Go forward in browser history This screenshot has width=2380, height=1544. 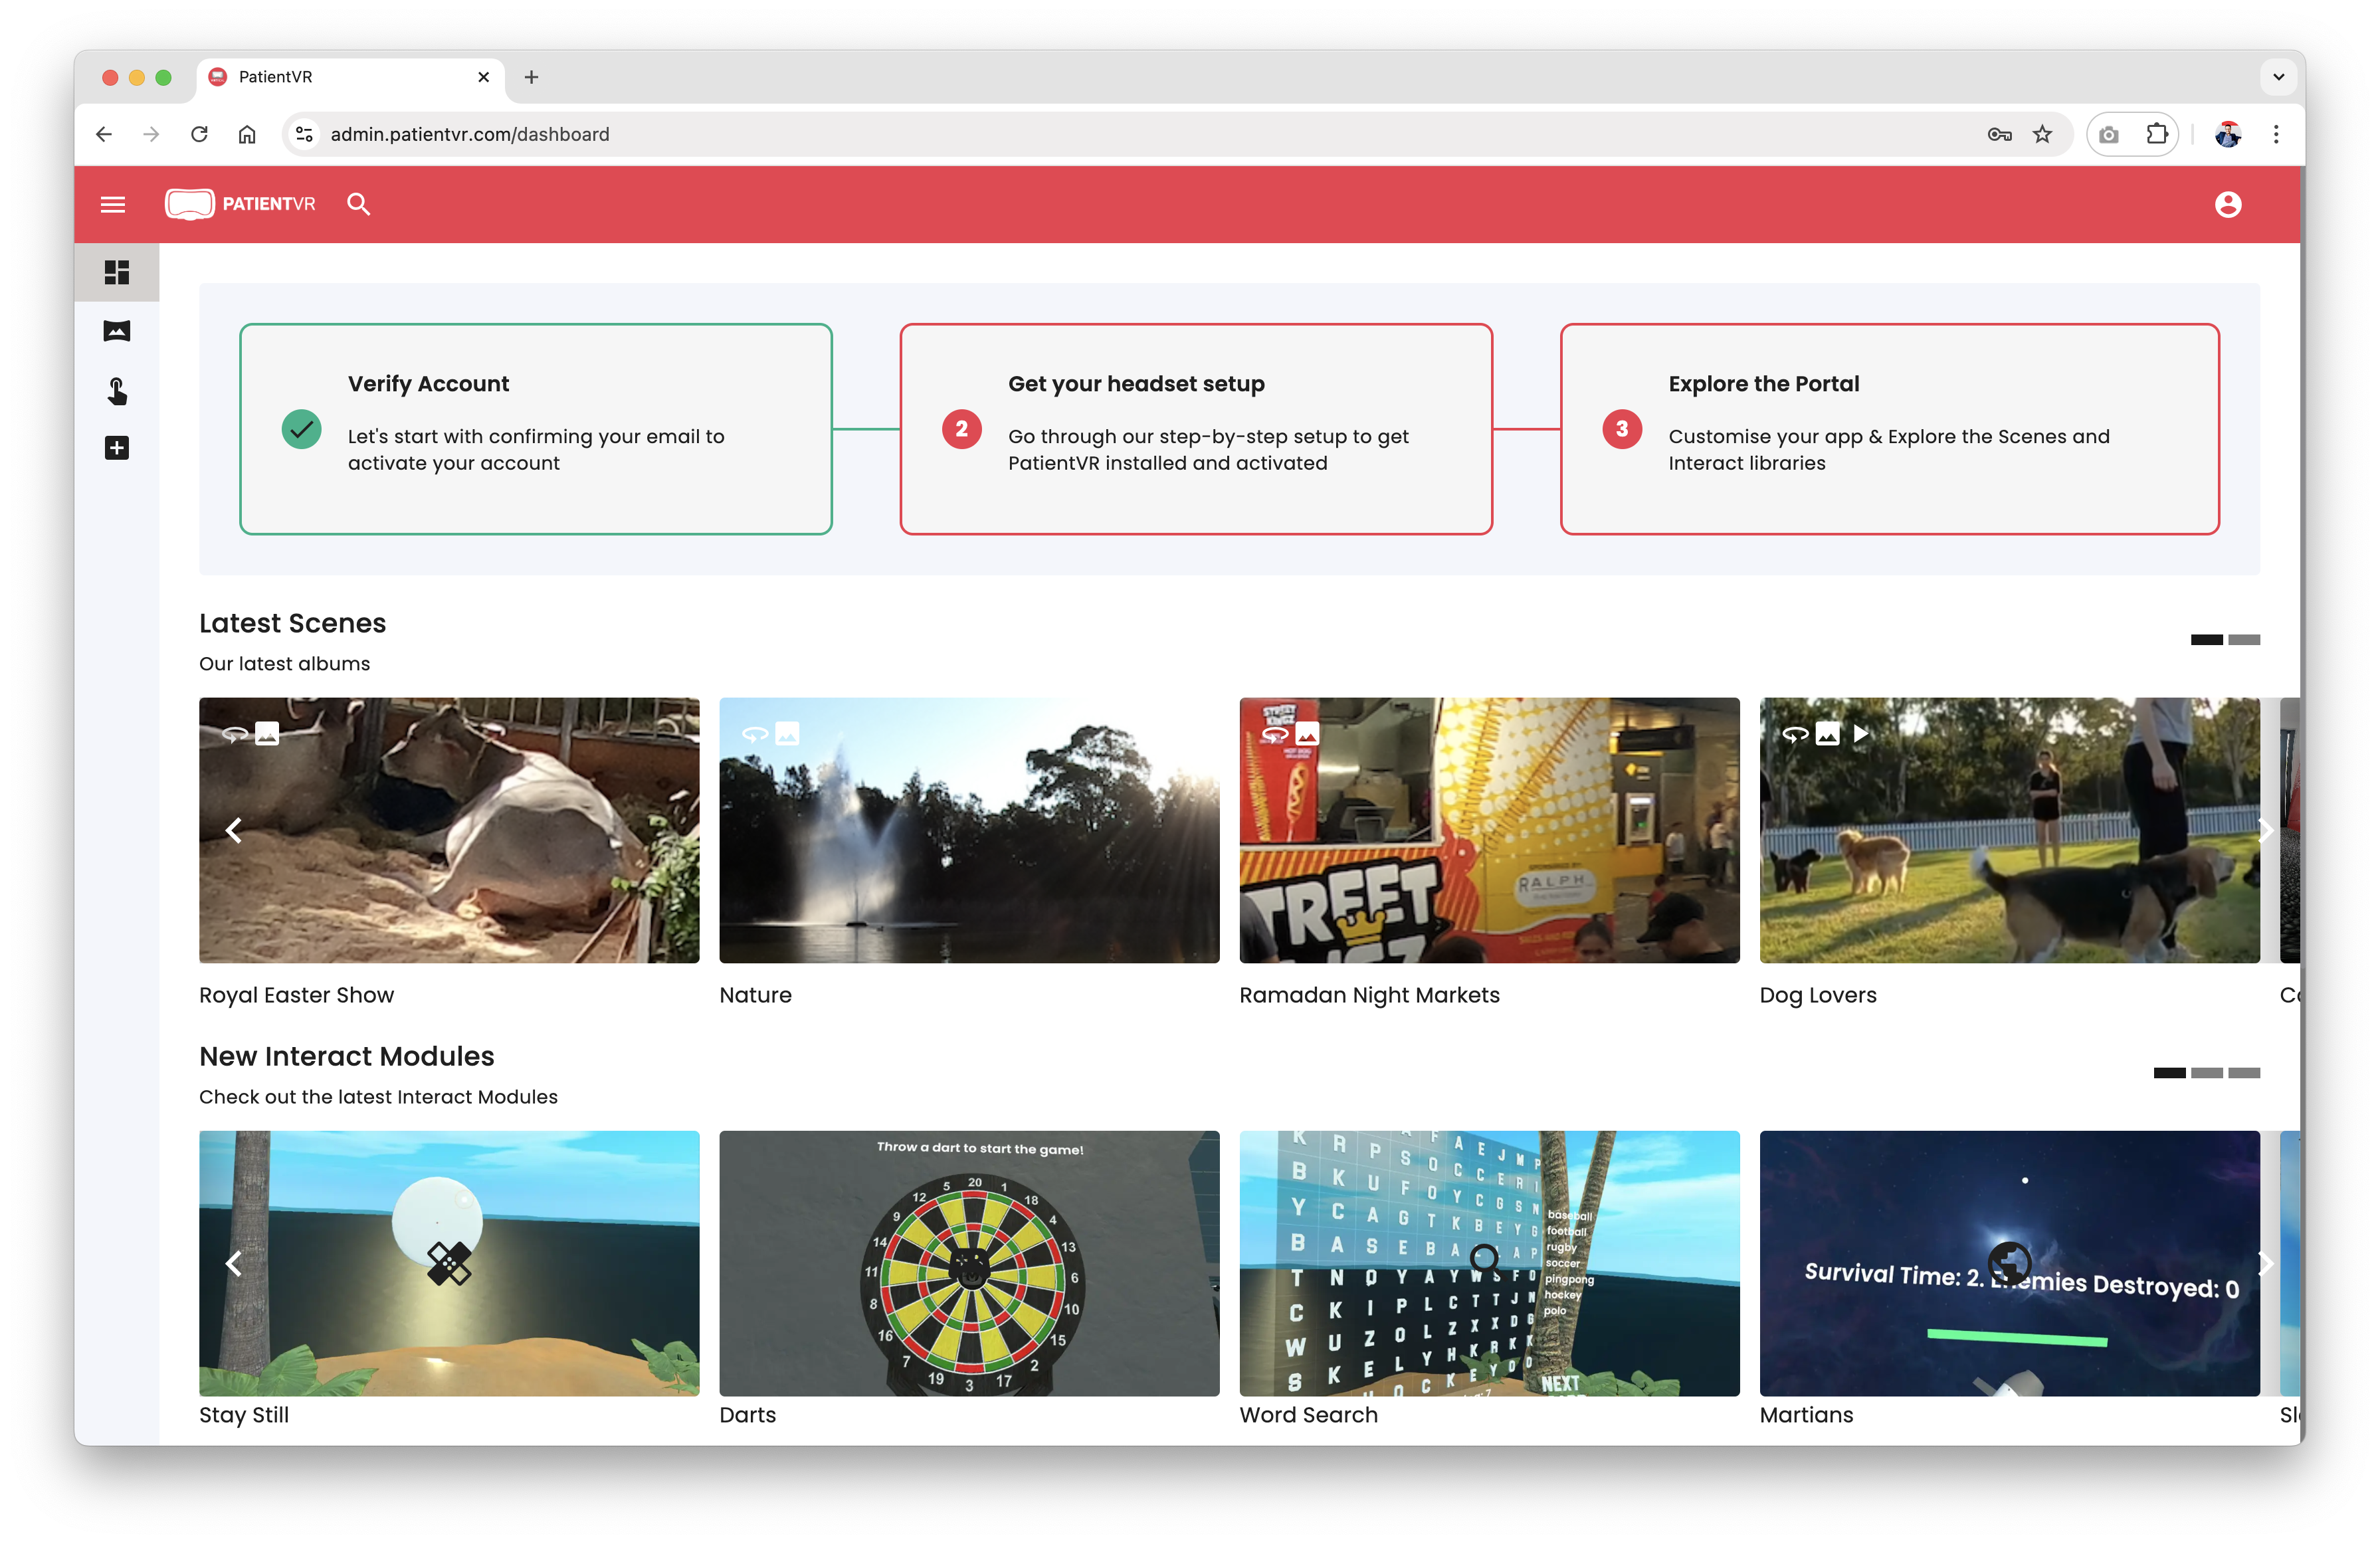point(151,134)
